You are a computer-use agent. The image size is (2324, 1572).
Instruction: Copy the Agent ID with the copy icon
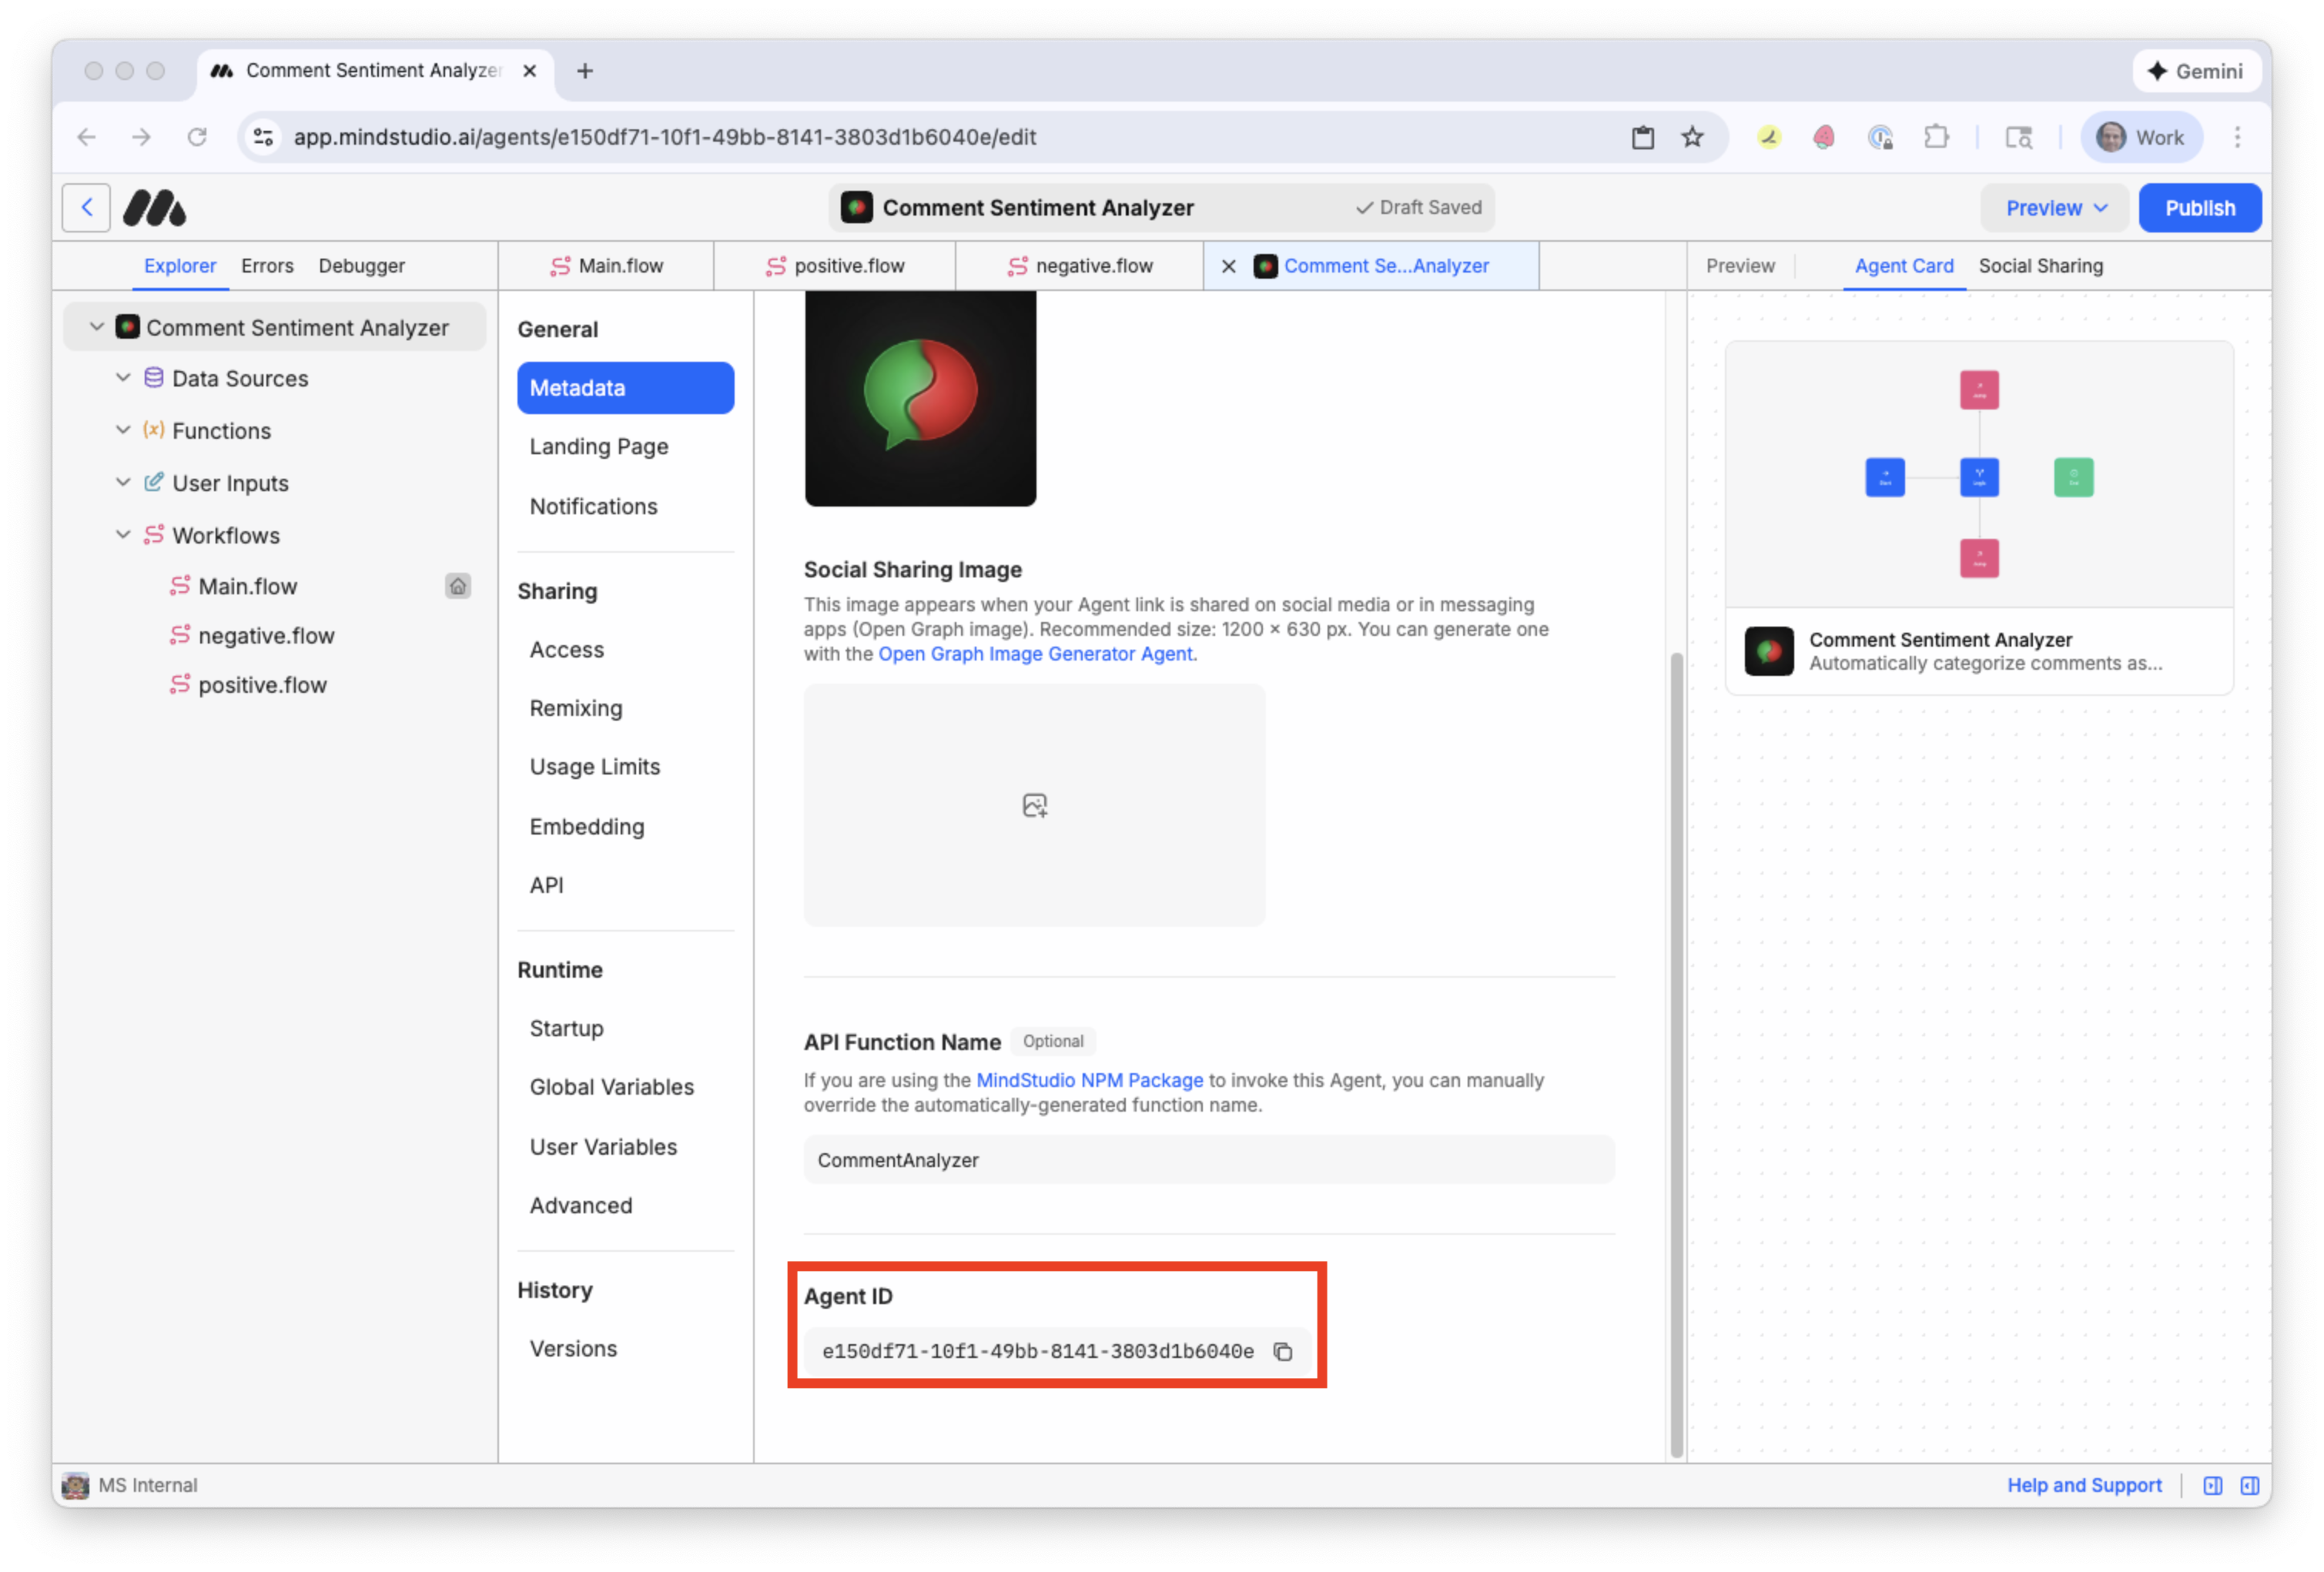pyautogui.click(x=1283, y=1351)
